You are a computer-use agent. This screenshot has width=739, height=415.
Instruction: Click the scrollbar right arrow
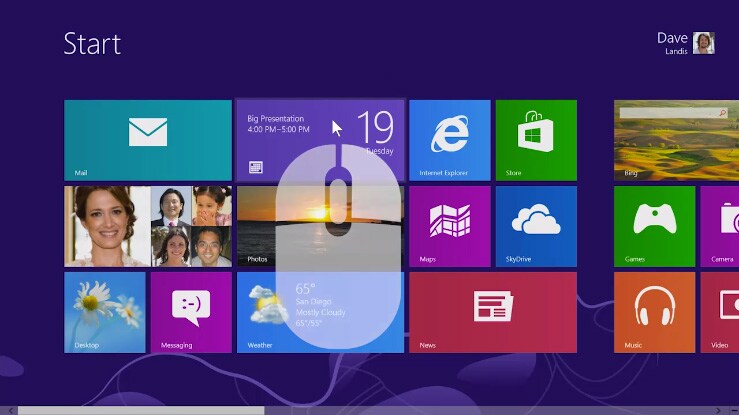pos(718,411)
